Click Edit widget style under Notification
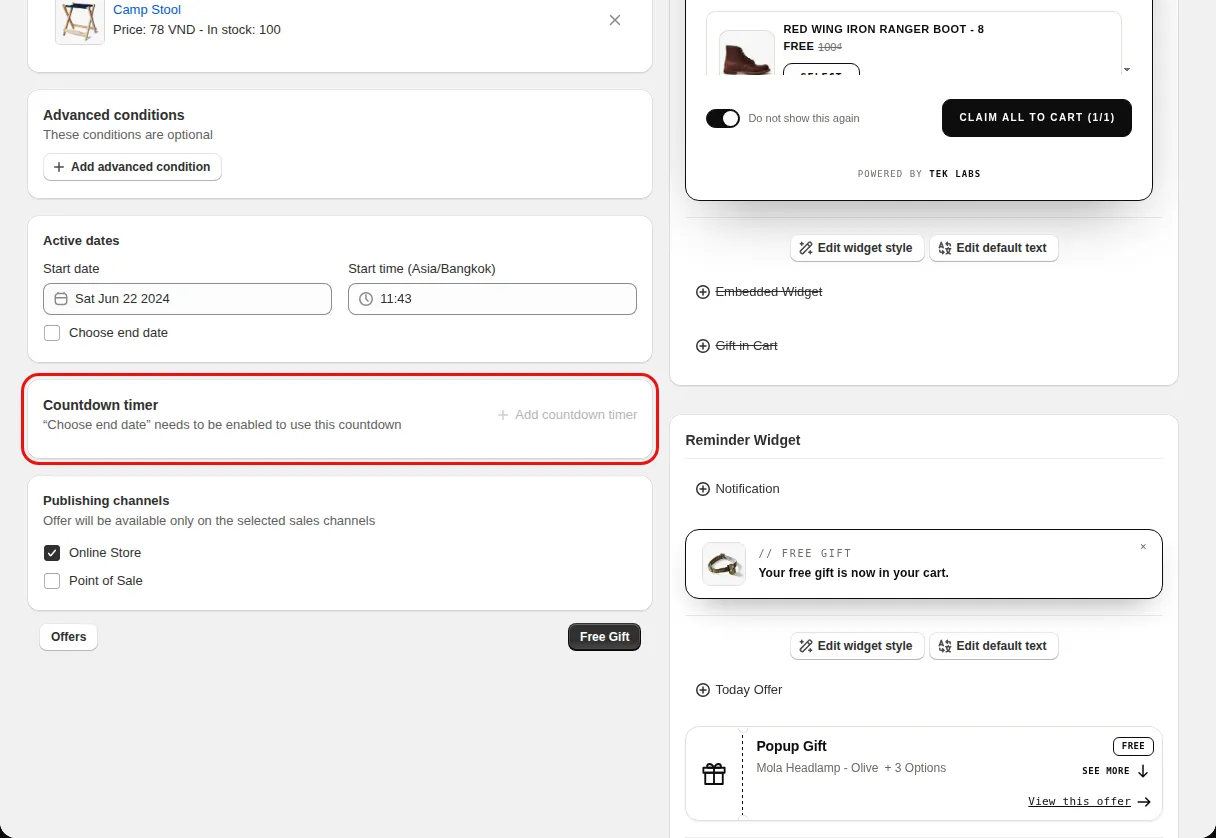The width and height of the screenshot is (1216, 838). tap(857, 646)
